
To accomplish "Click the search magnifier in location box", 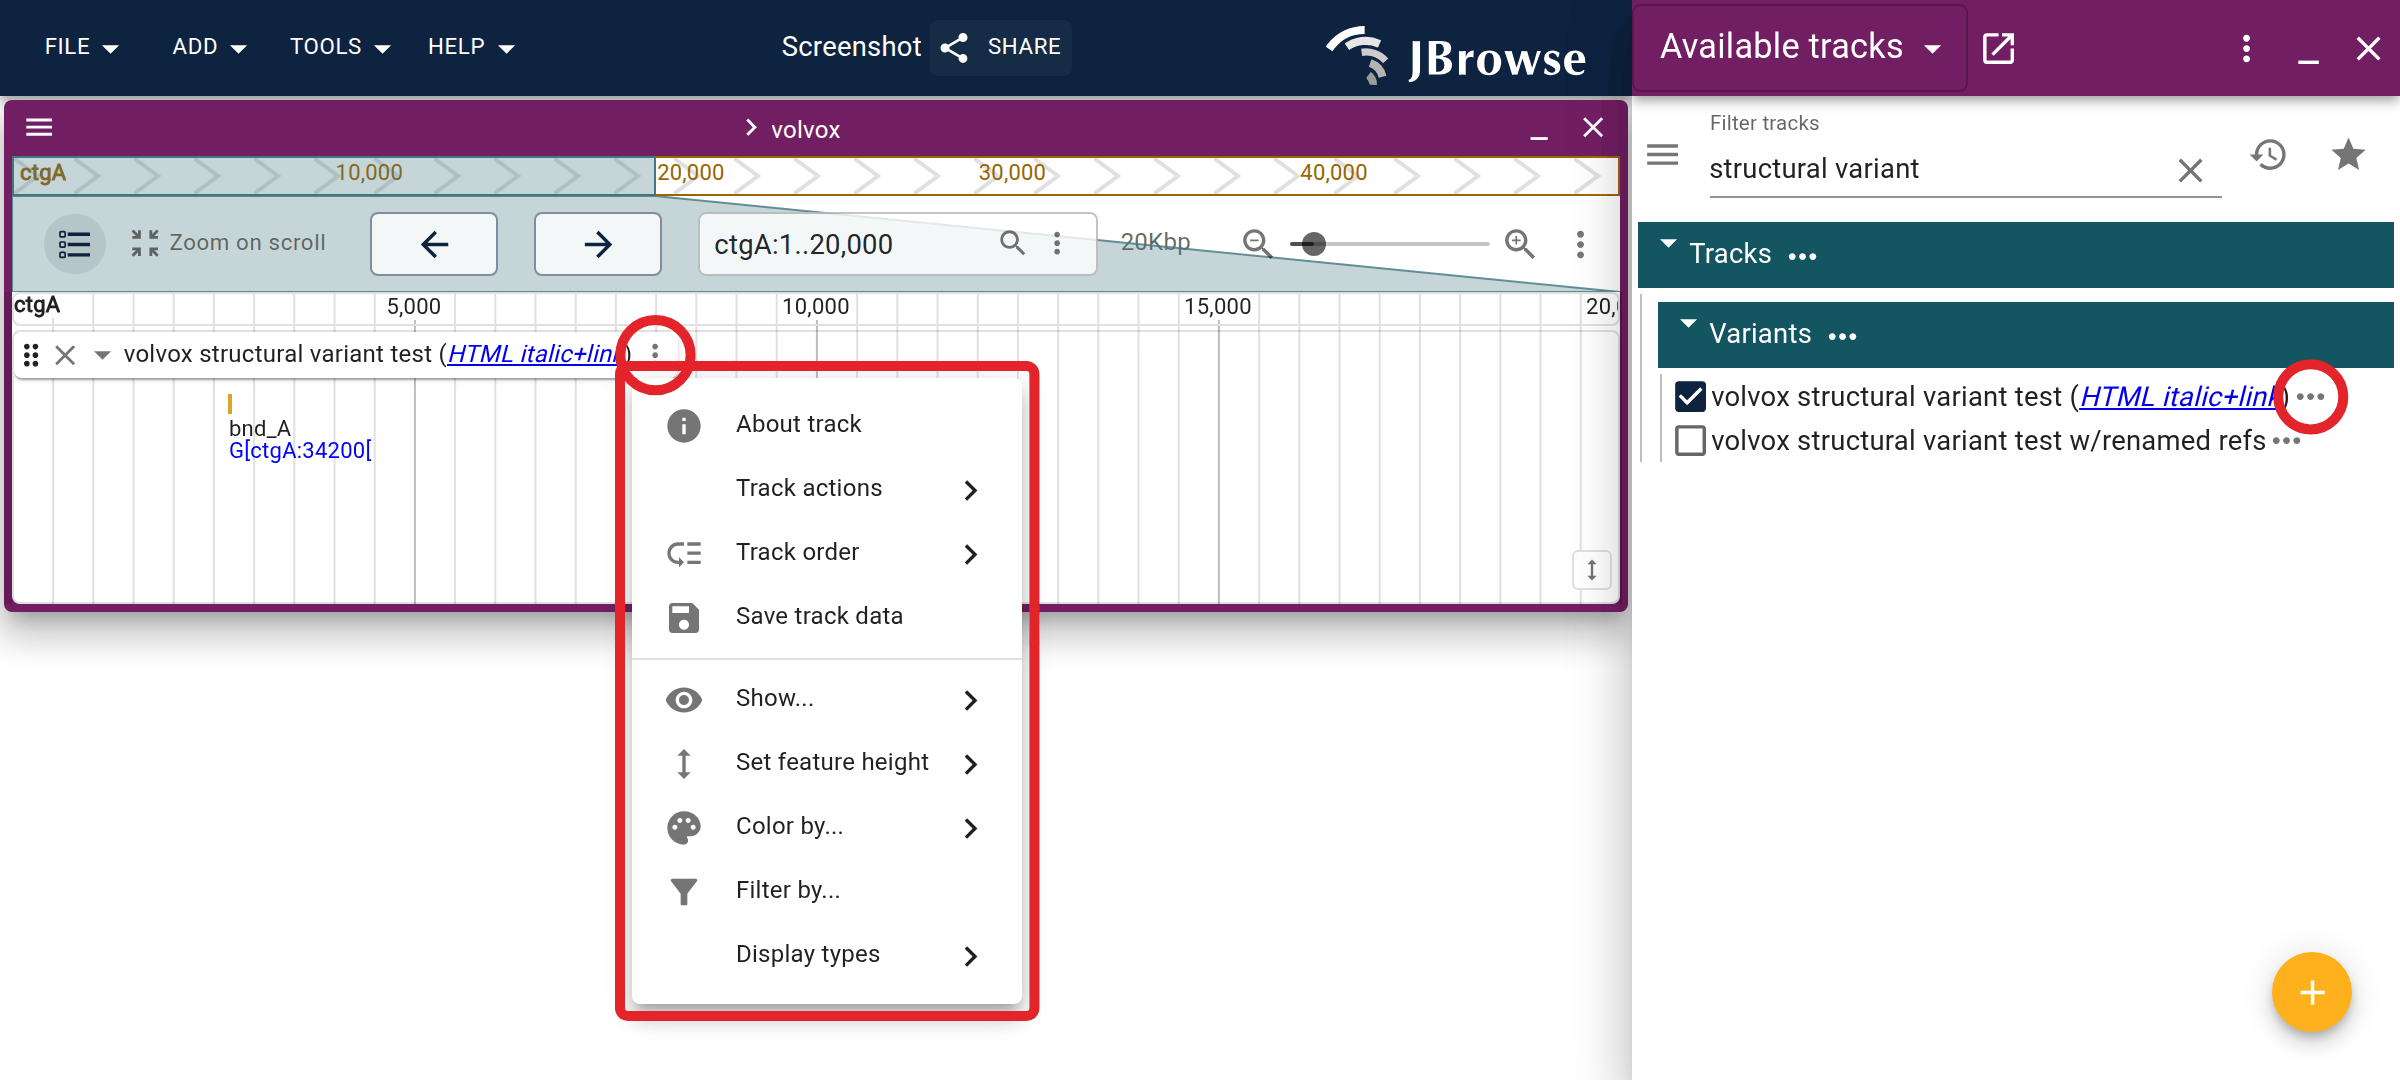I will [1012, 243].
